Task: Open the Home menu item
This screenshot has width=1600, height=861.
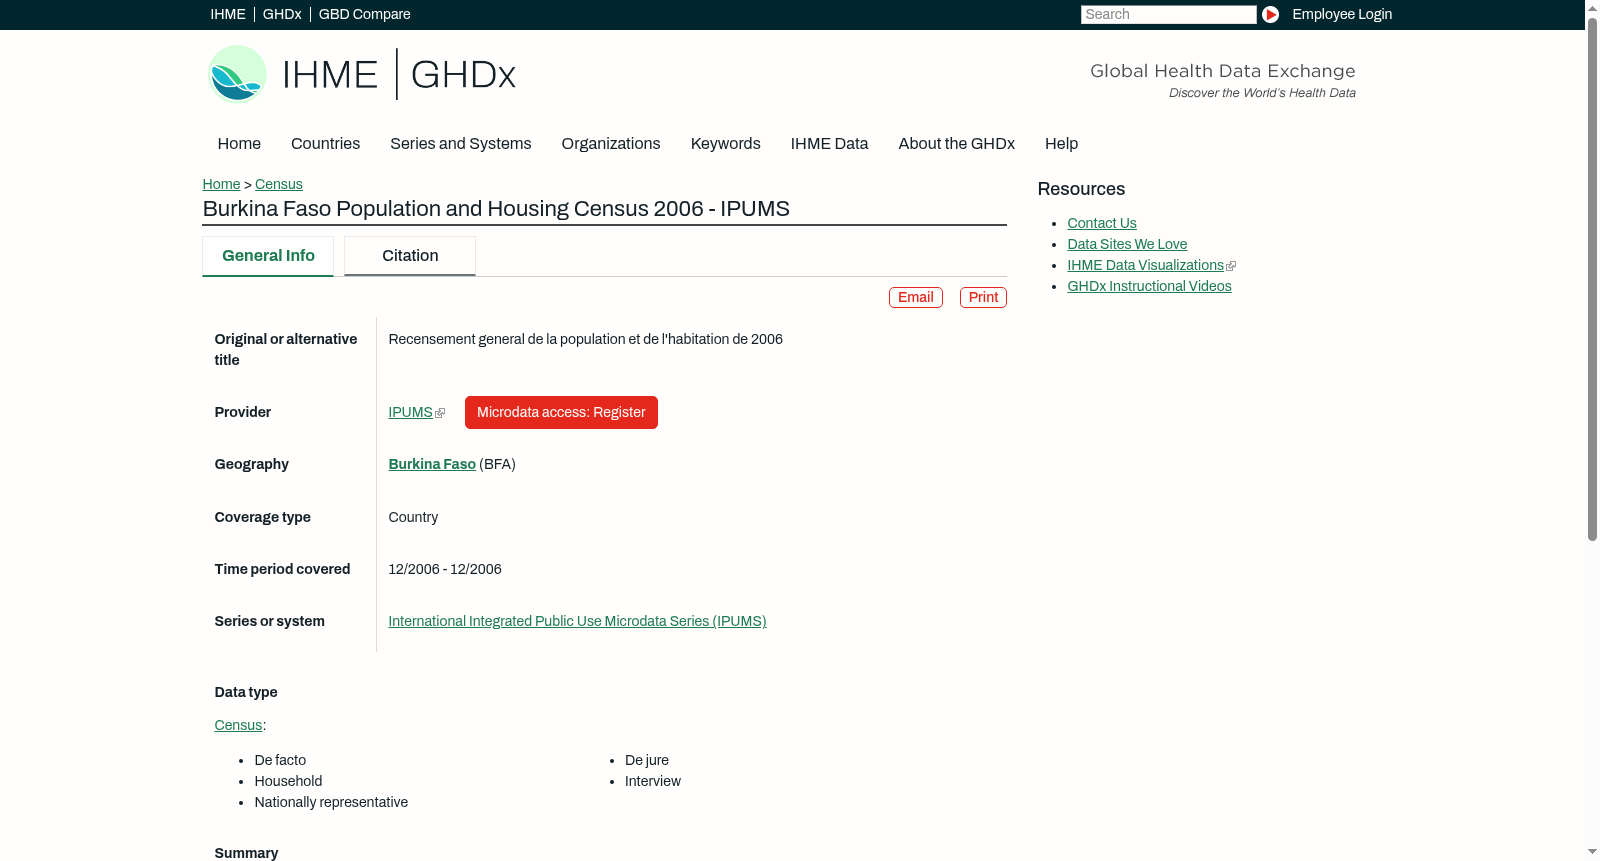Action: 239,144
